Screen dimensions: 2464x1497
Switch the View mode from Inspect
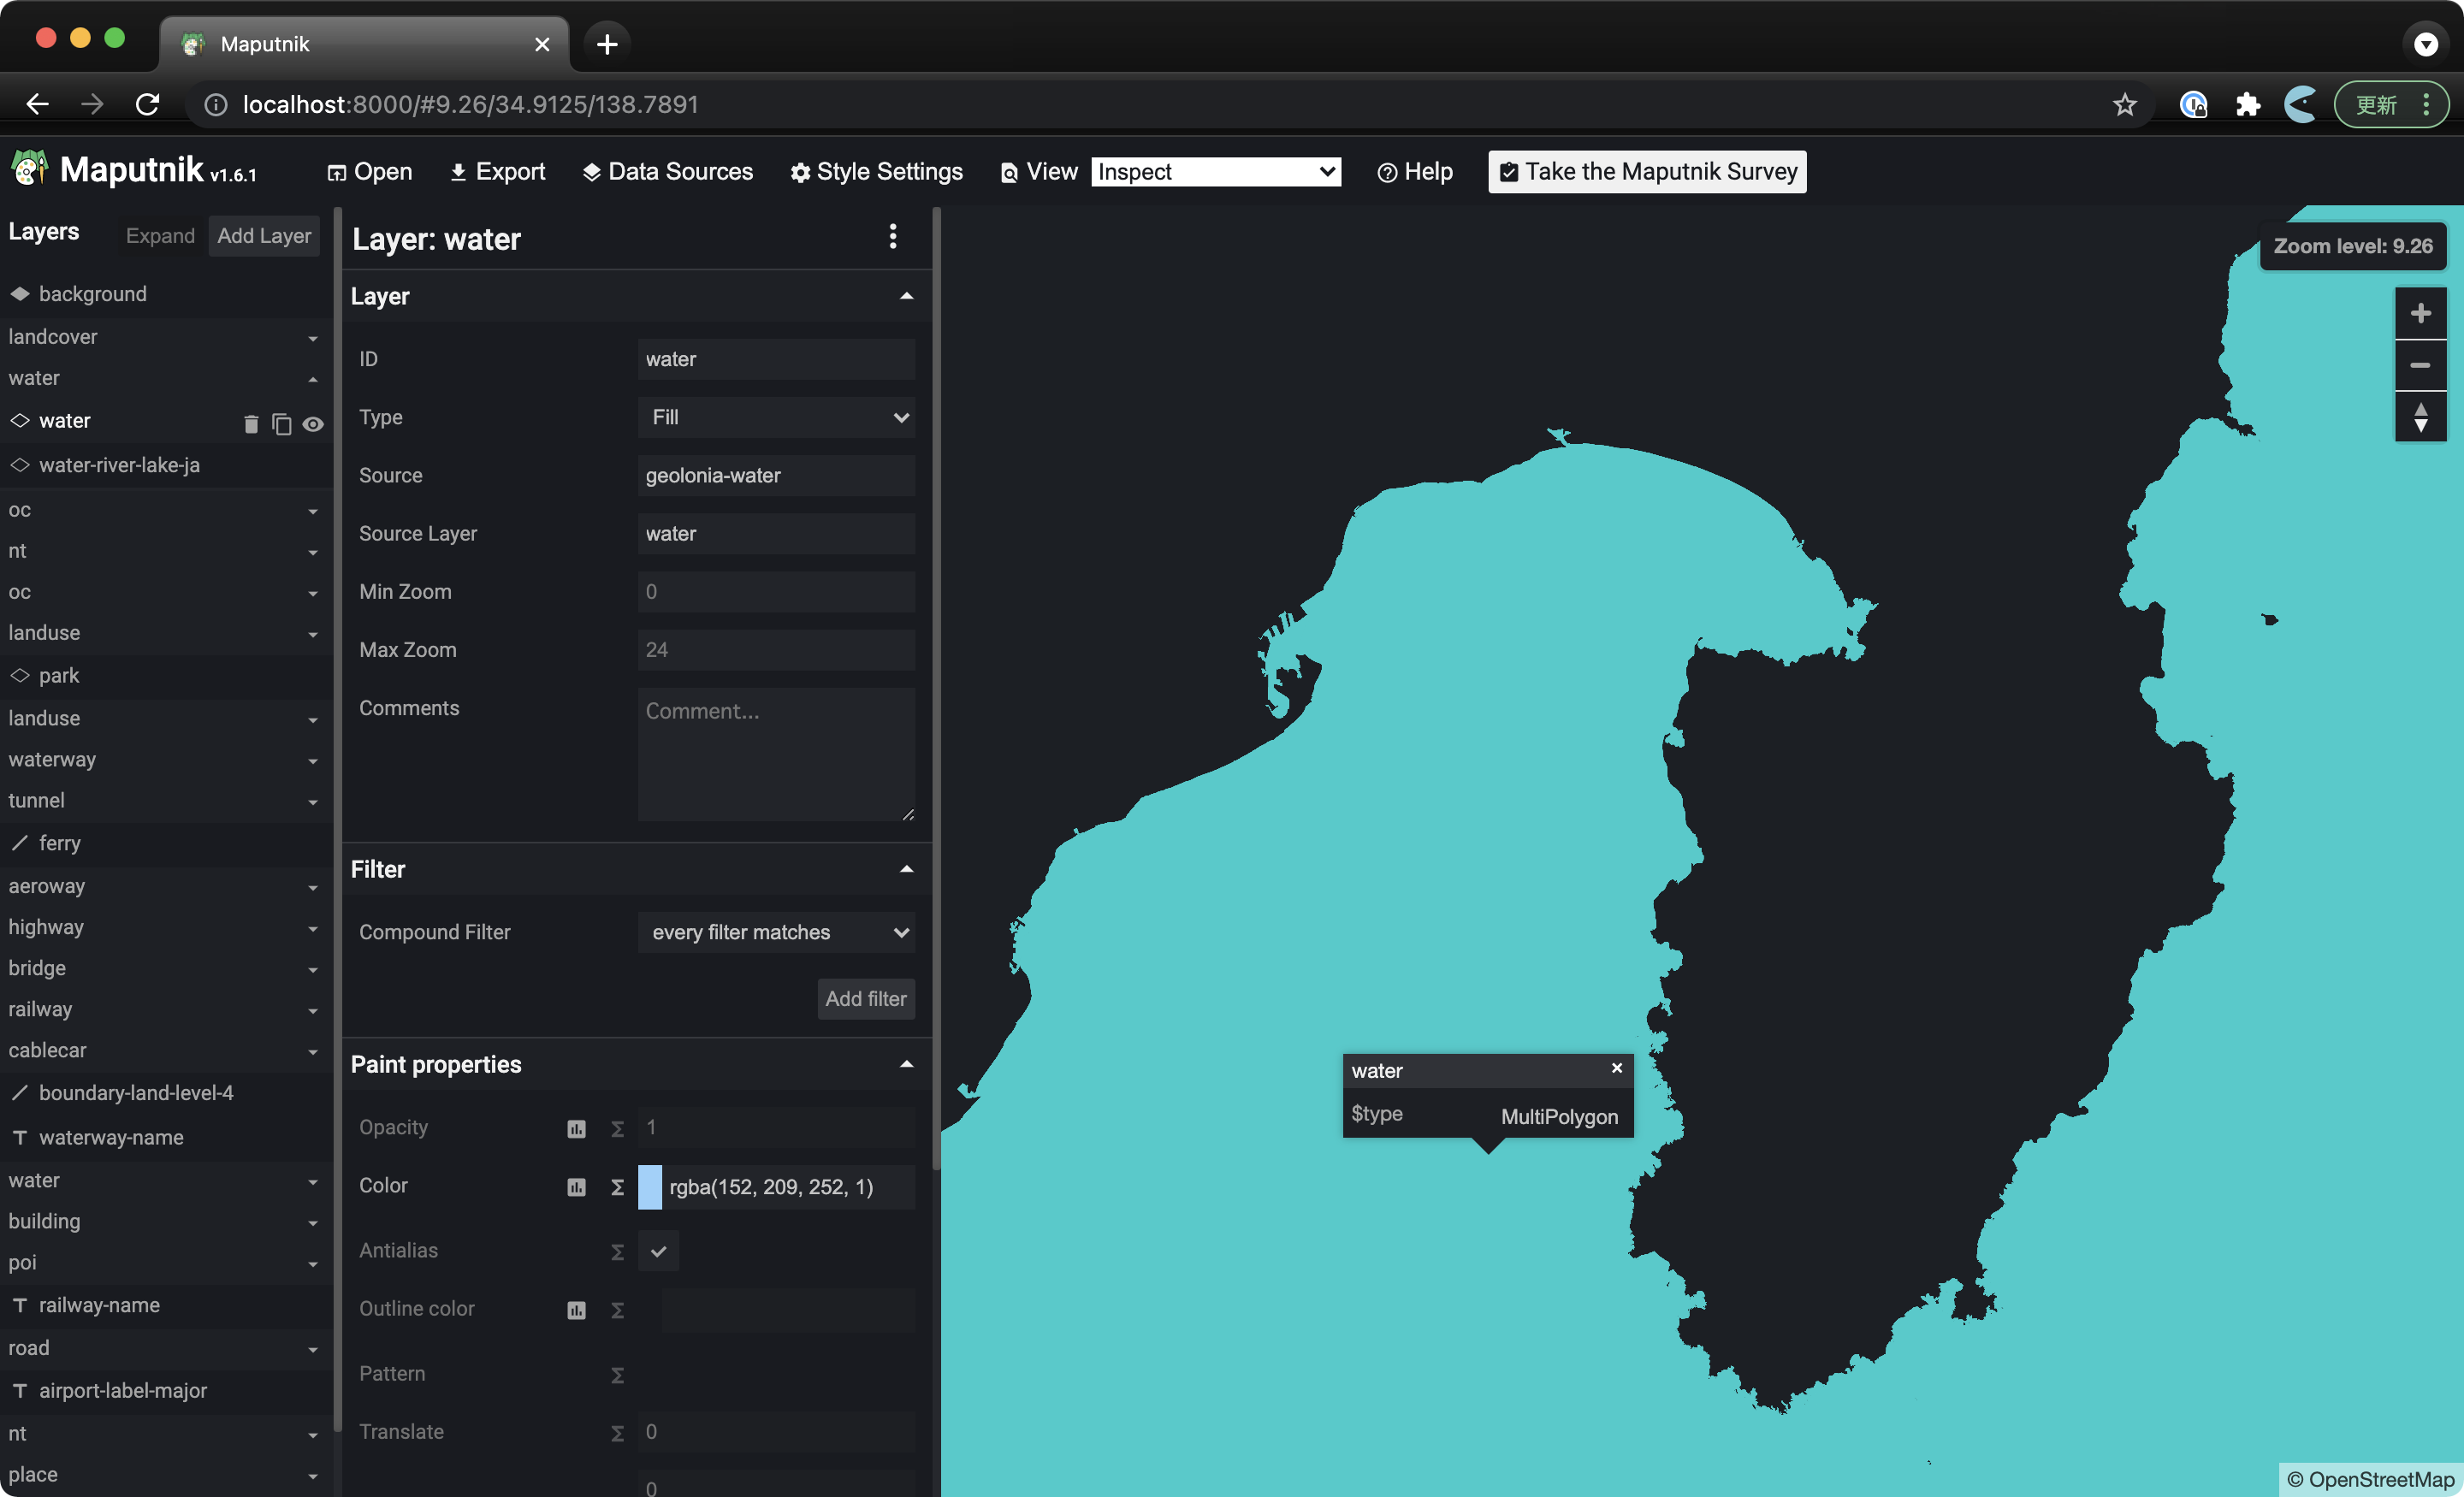pyautogui.click(x=1216, y=171)
